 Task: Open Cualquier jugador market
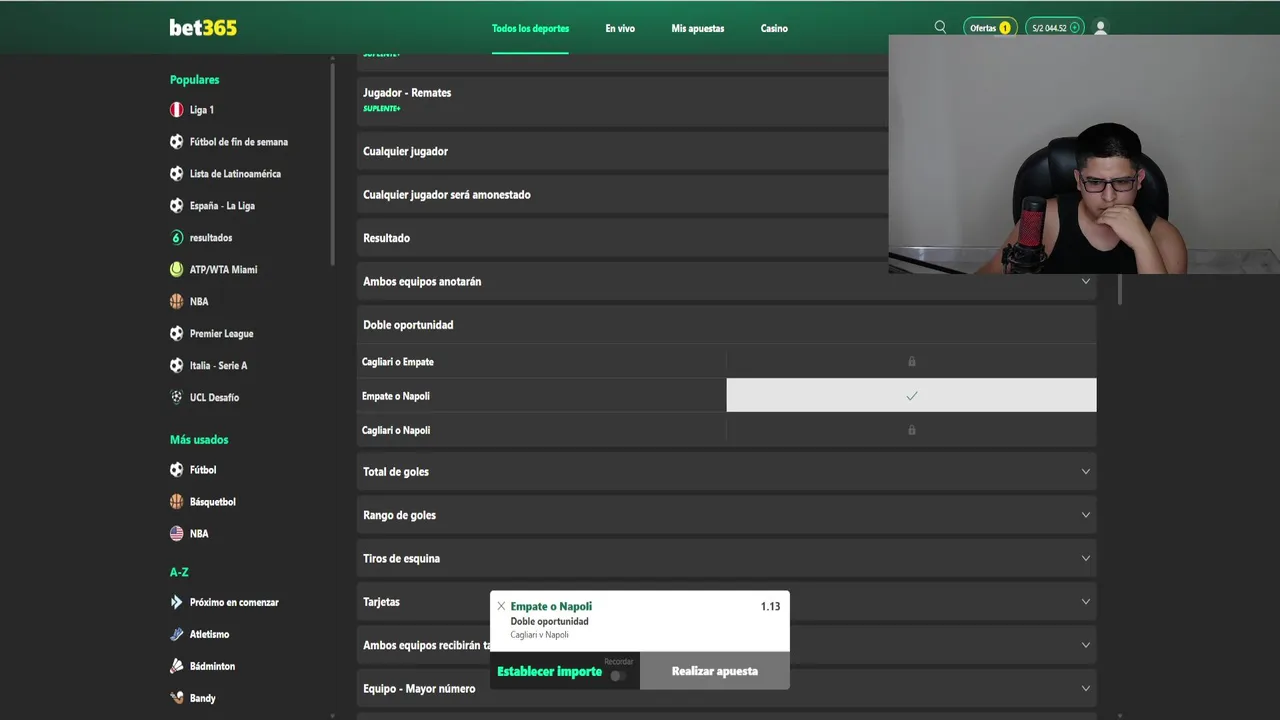click(x=622, y=151)
